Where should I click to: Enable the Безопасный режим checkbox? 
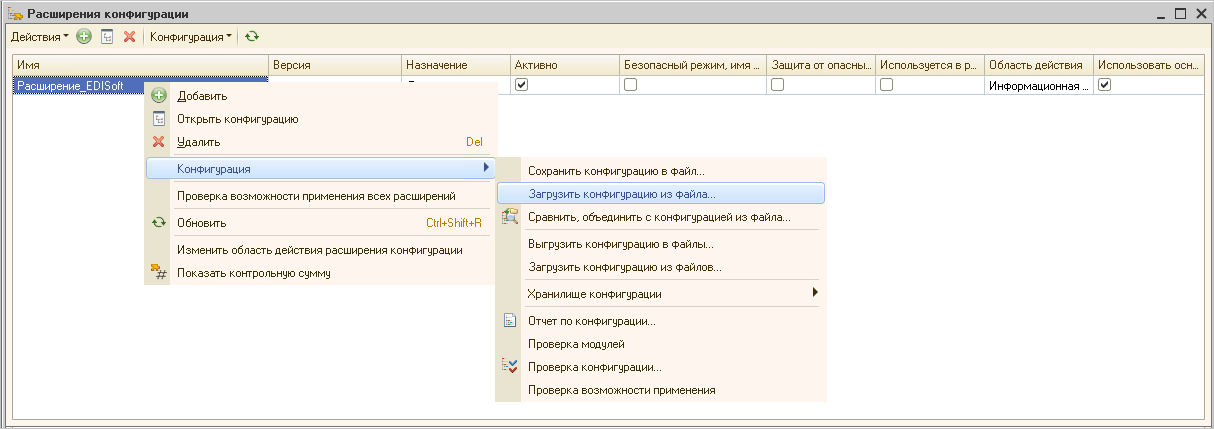[630, 85]
